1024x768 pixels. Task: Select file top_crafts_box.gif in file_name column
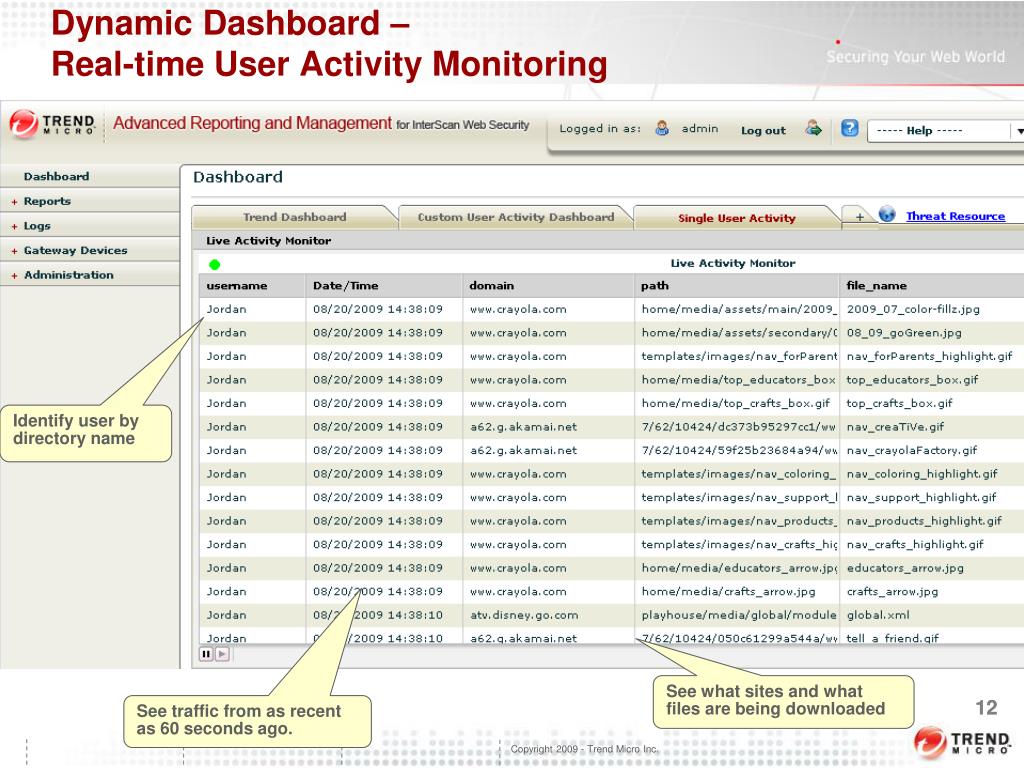(899, 403)
